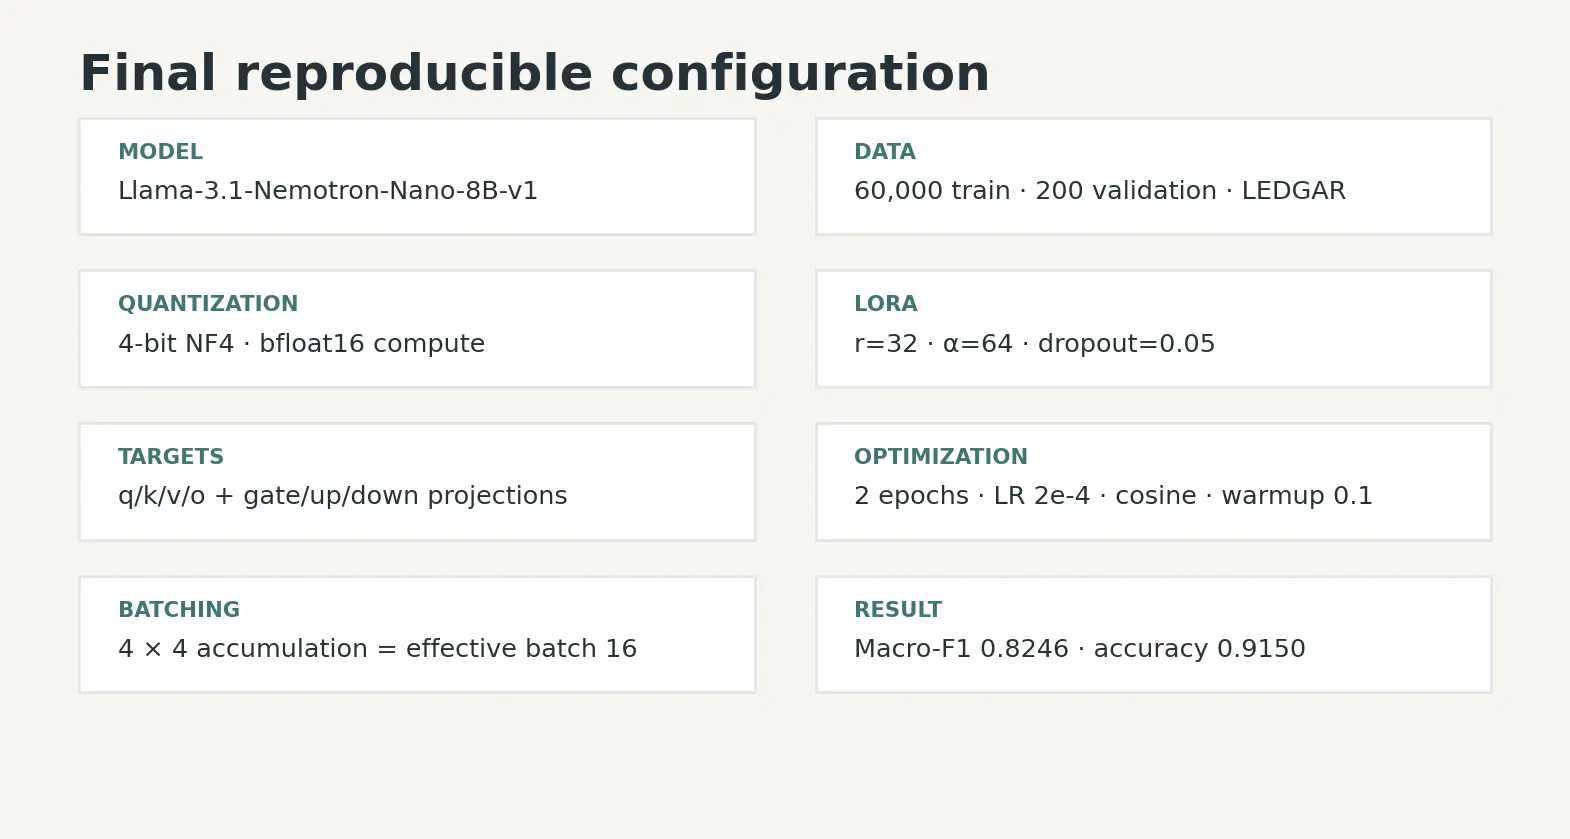Click the 'Final reproducible configuration' title
The width and height of the screenshot is (1570, 839).
click(x=534, y=74)
